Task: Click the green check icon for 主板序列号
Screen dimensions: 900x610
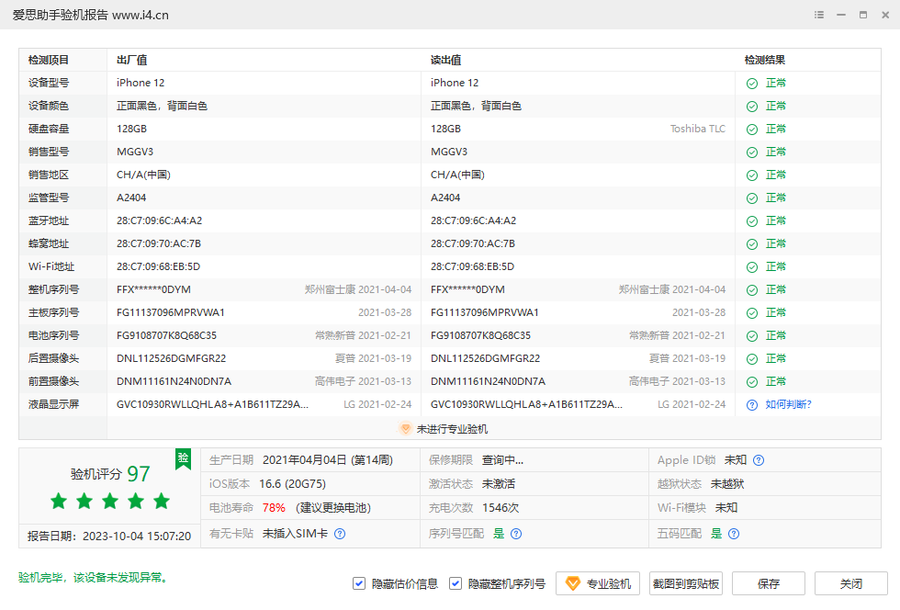Action: [752, 313]
